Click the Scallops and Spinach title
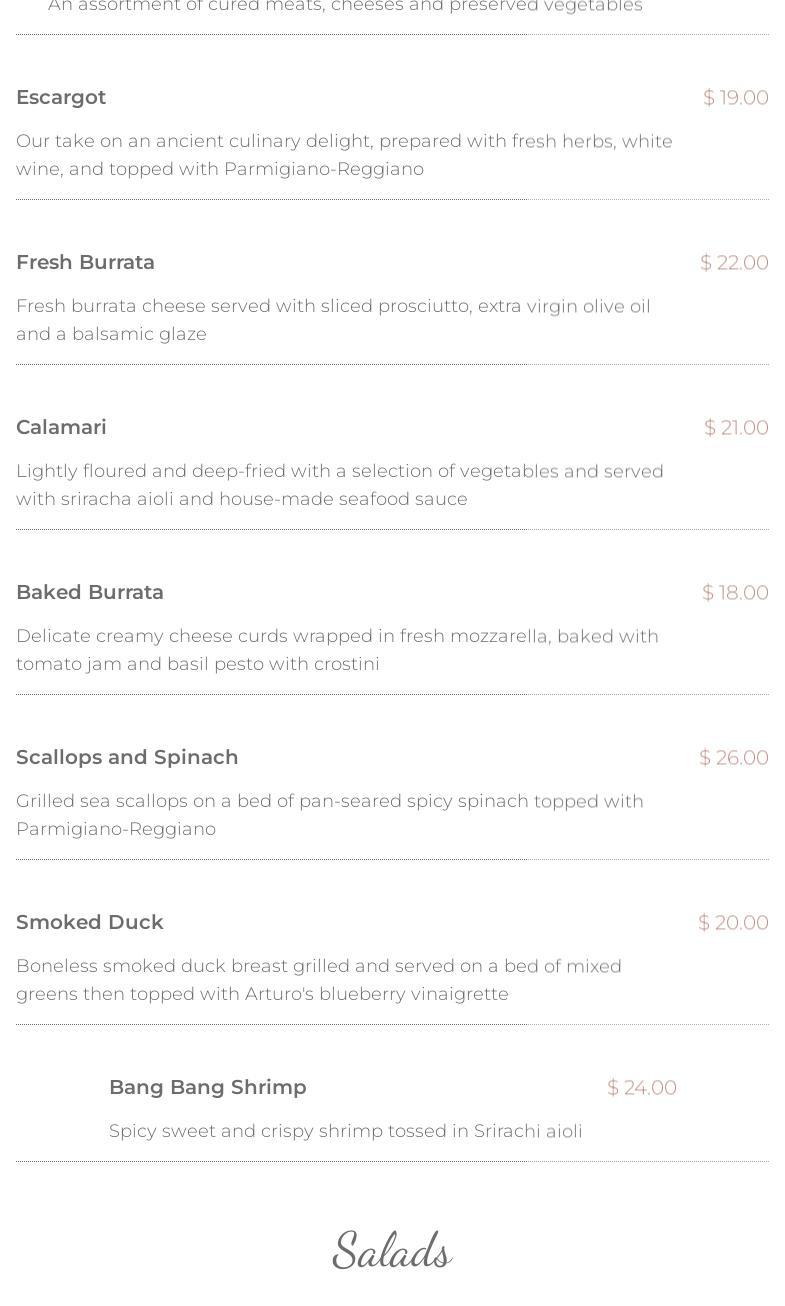Image resolution: width=785 pixels, height=1306 pixels. click(x=127, y=757)
